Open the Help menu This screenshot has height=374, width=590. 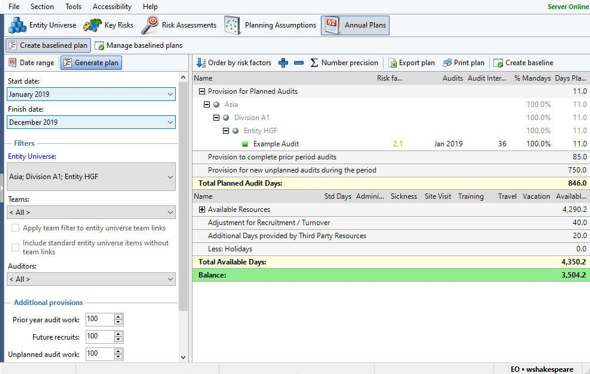150,6
